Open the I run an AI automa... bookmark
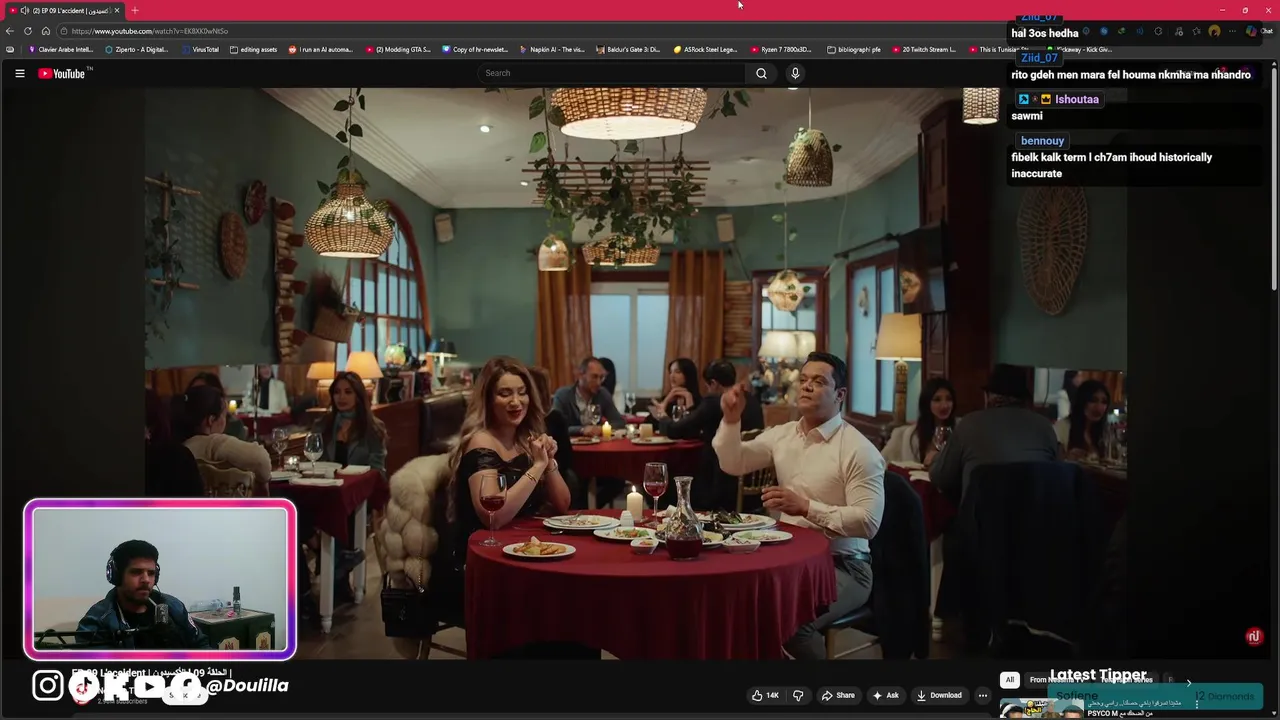The width and height of the screenshot is (1280, 720). tap(321, 49)
